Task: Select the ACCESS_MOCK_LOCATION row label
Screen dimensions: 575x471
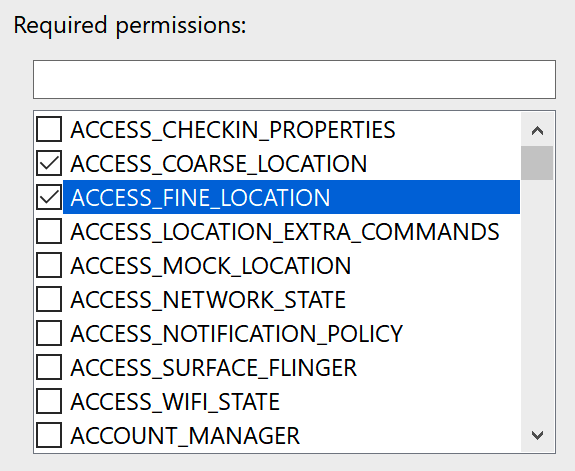Action: point(210,266)
